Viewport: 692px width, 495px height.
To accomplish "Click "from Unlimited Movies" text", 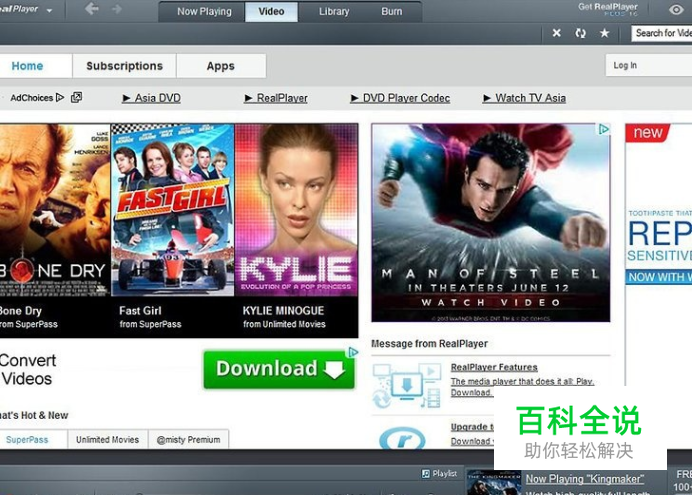I will [x=284, y=324].
